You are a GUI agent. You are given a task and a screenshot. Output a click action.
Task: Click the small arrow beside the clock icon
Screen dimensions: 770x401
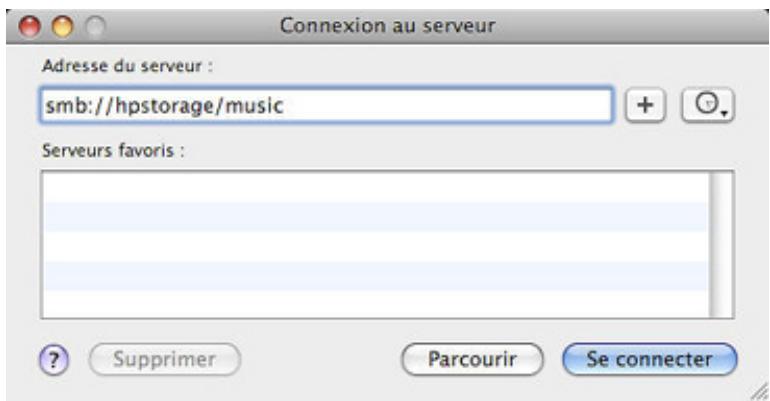724,114
